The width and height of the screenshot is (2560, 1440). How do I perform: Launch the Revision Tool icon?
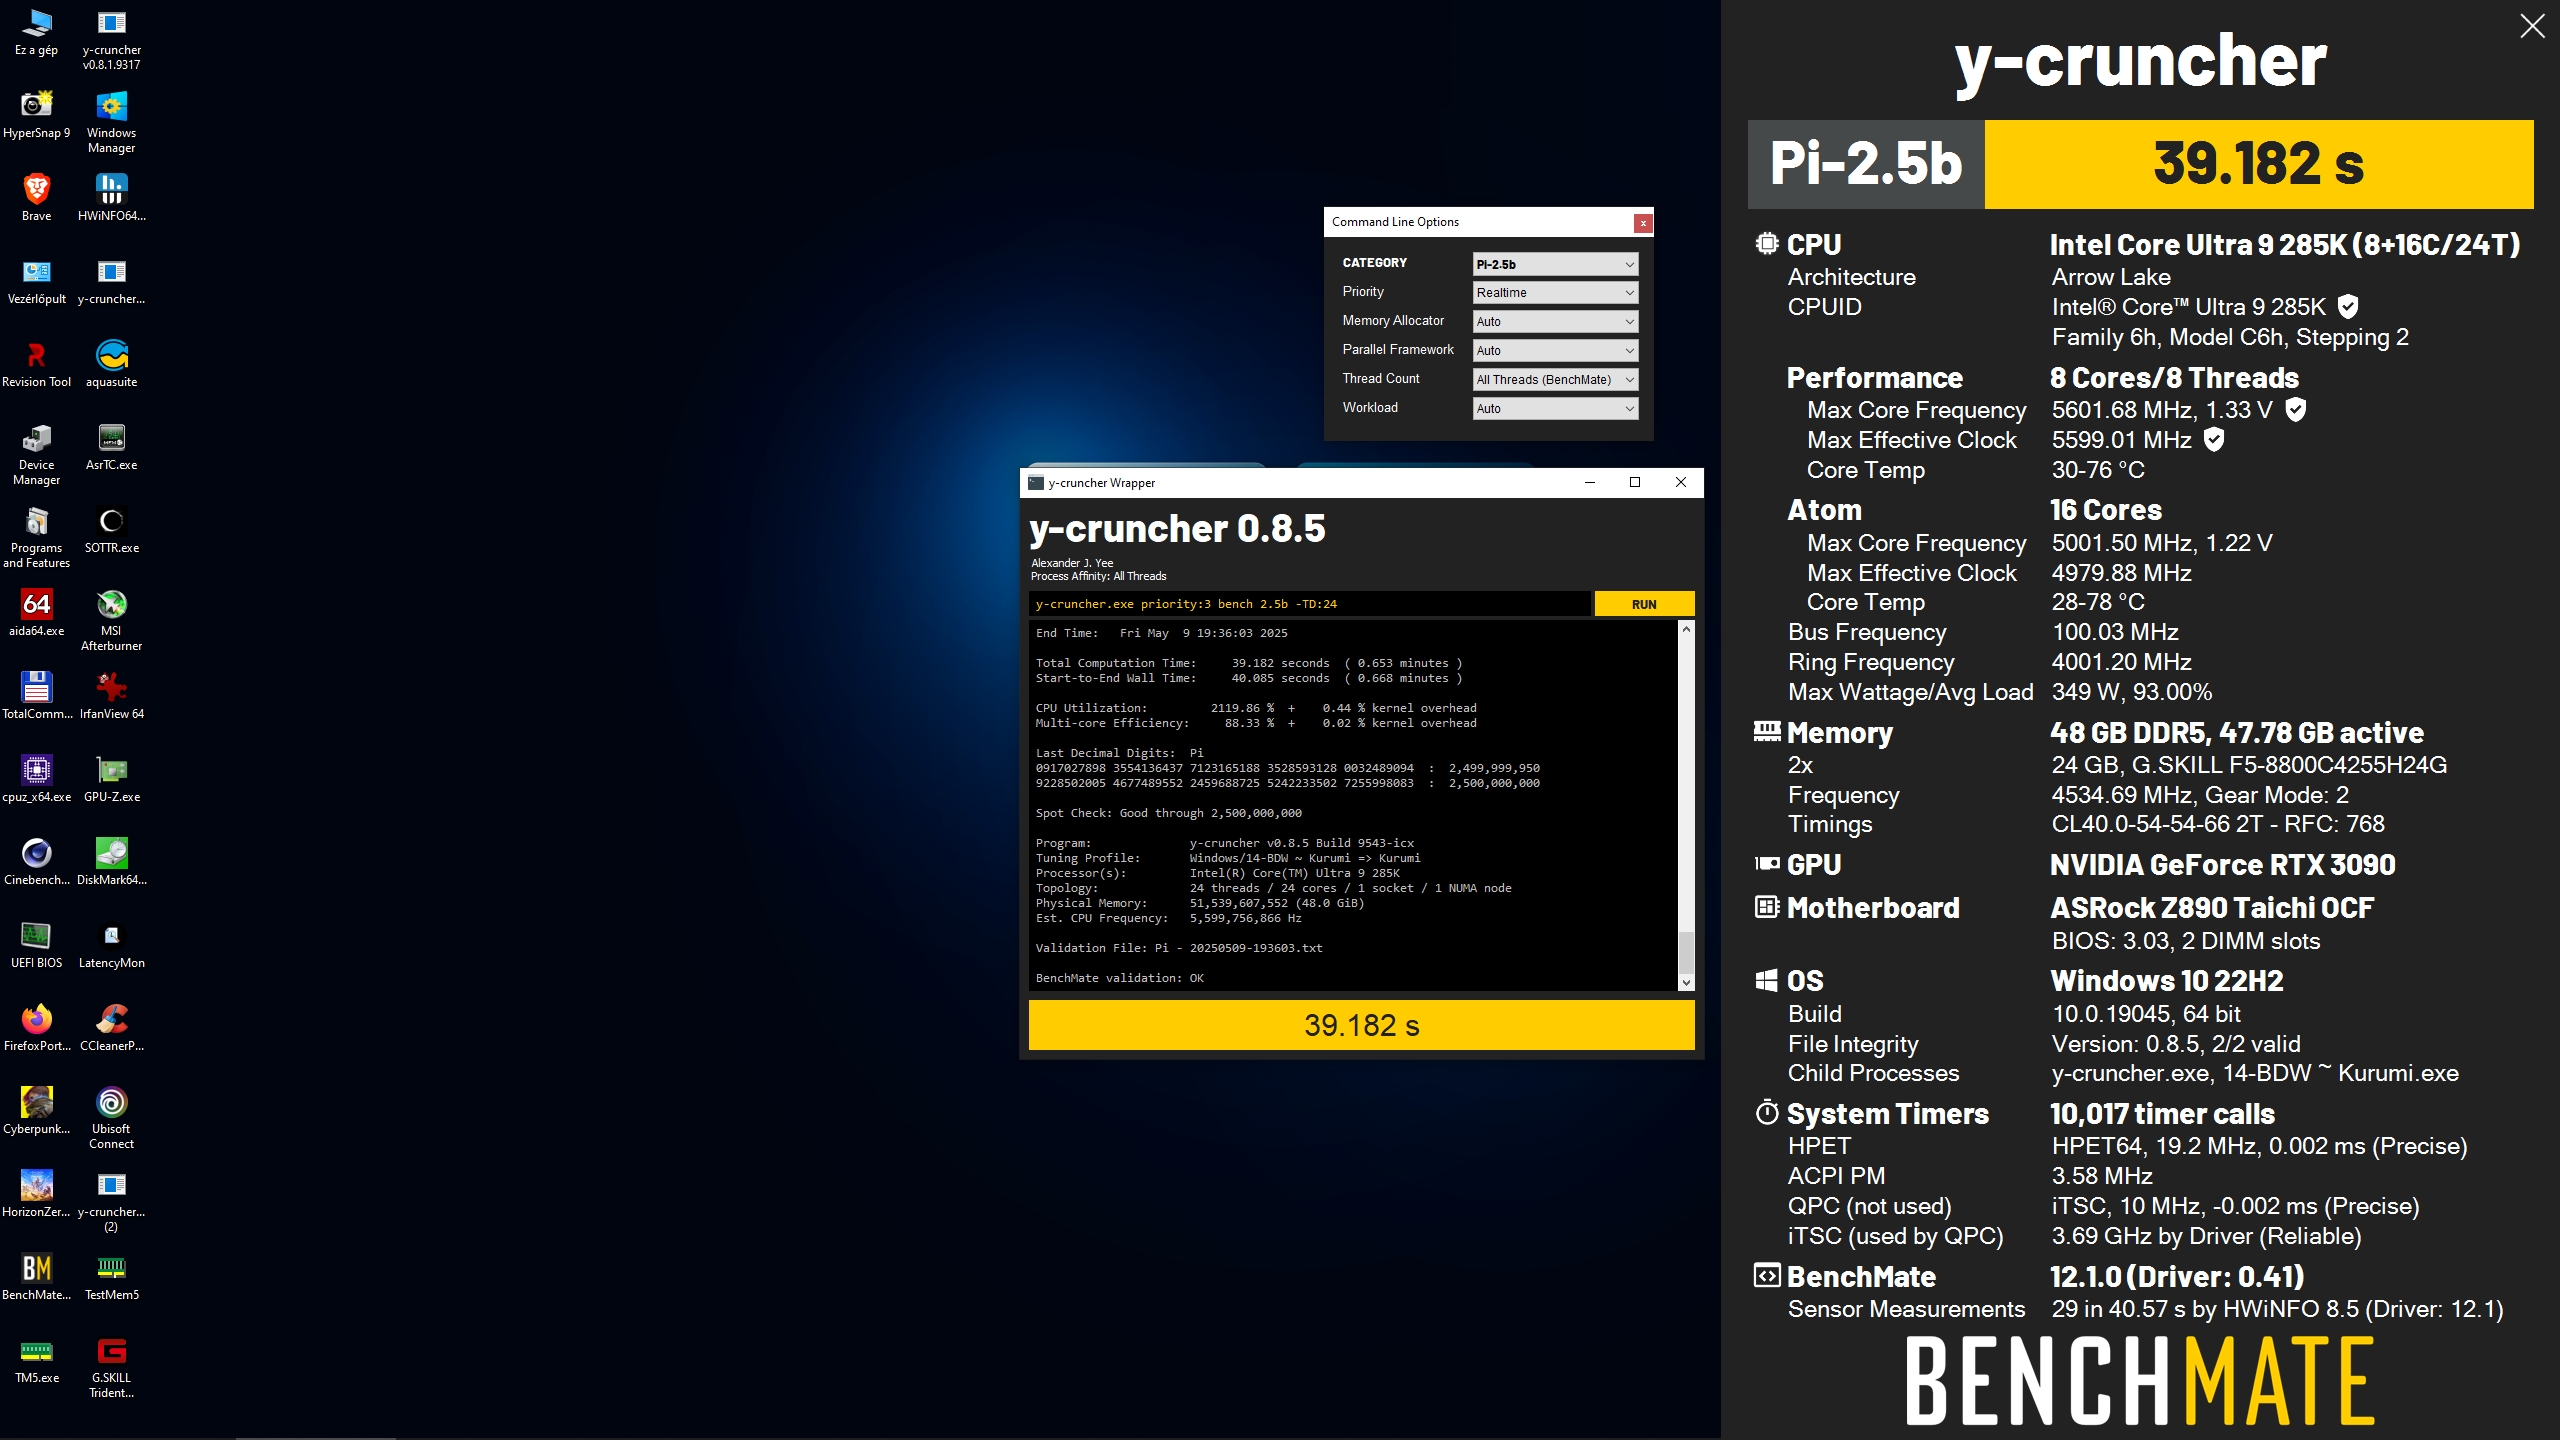[x=37, y=364]
